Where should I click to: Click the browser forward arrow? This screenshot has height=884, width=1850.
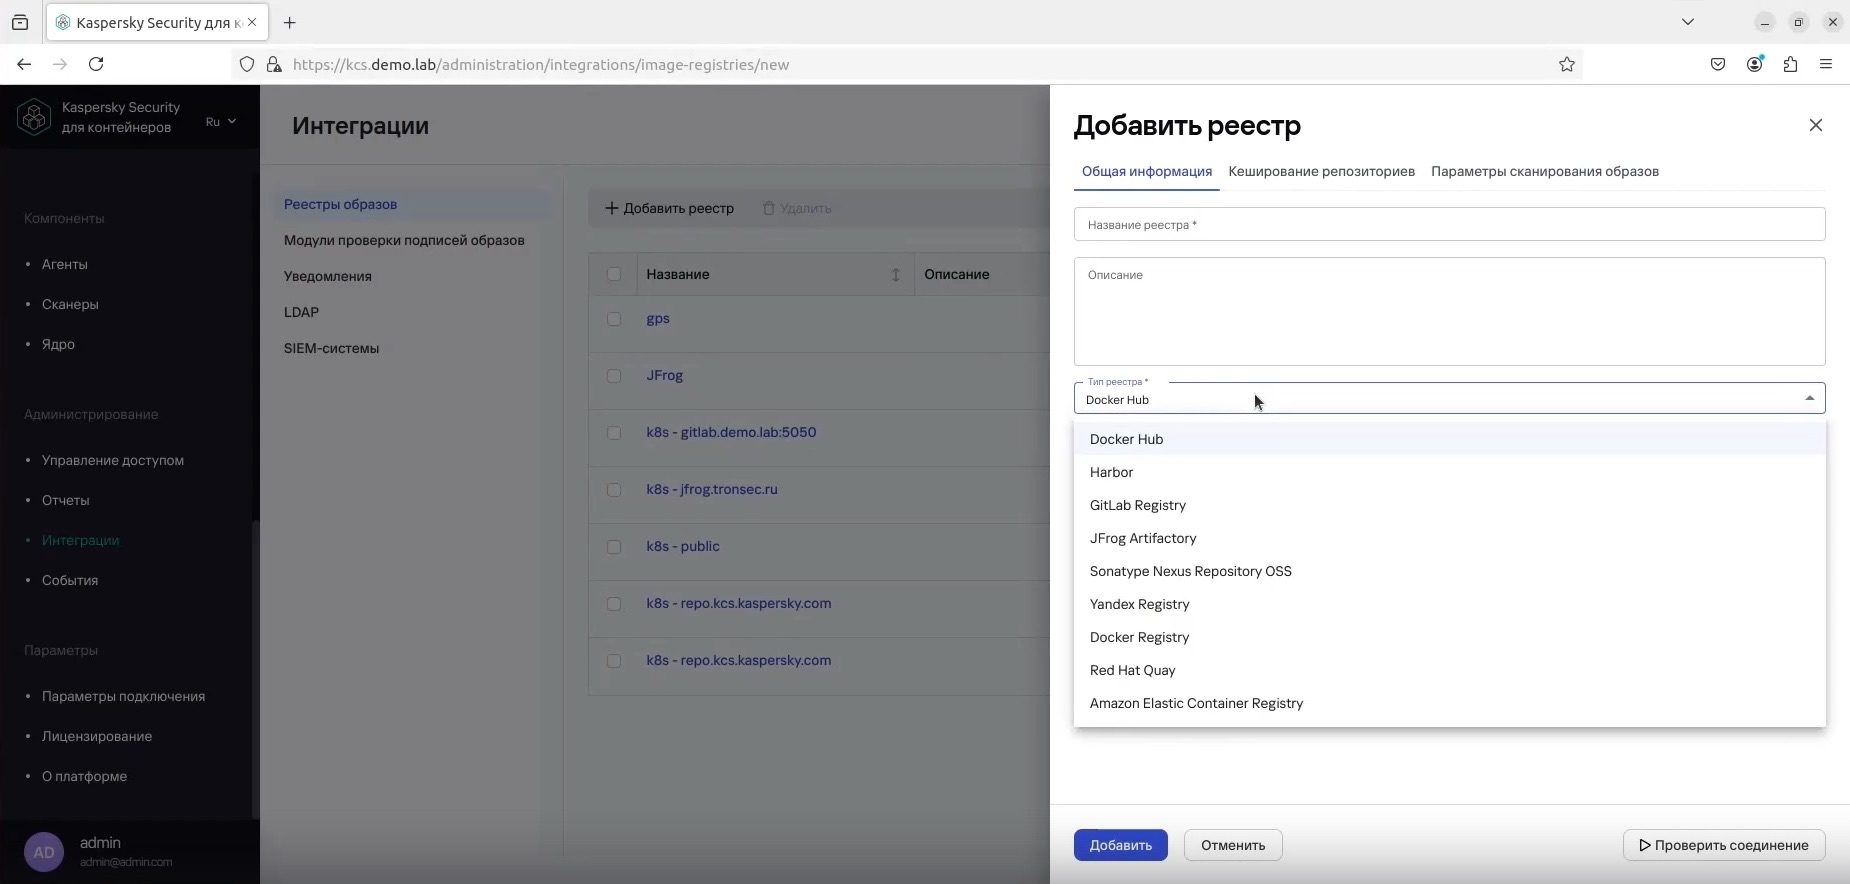click(x=60, y=64)
